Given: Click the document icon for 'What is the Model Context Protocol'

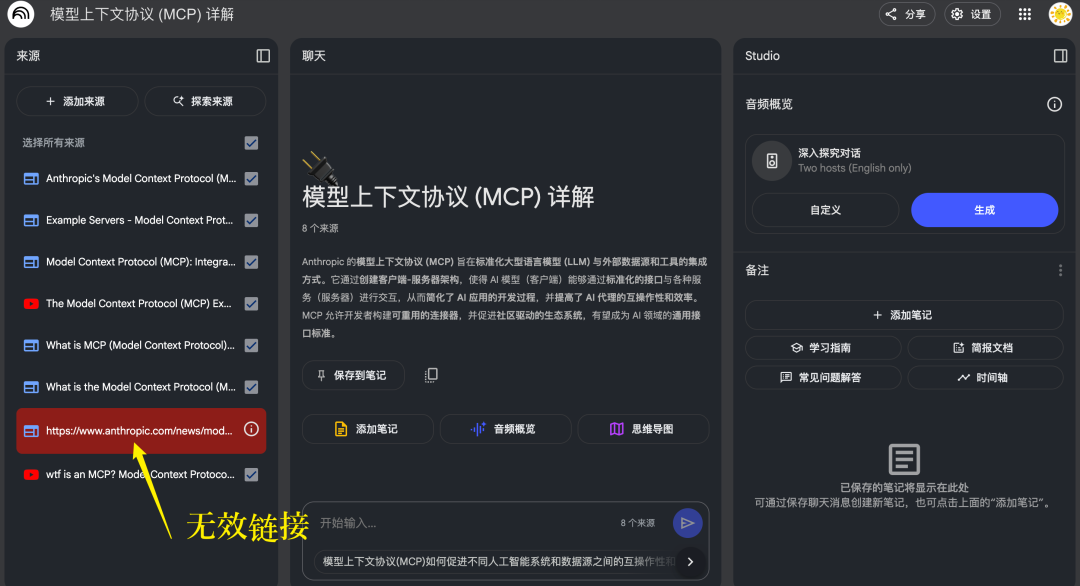Looking at the screenshot, I should click(31, 388).
